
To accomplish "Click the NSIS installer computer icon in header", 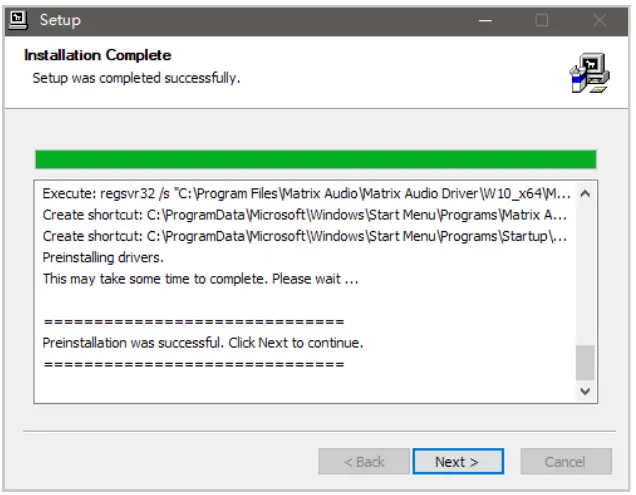I will 589,73.
